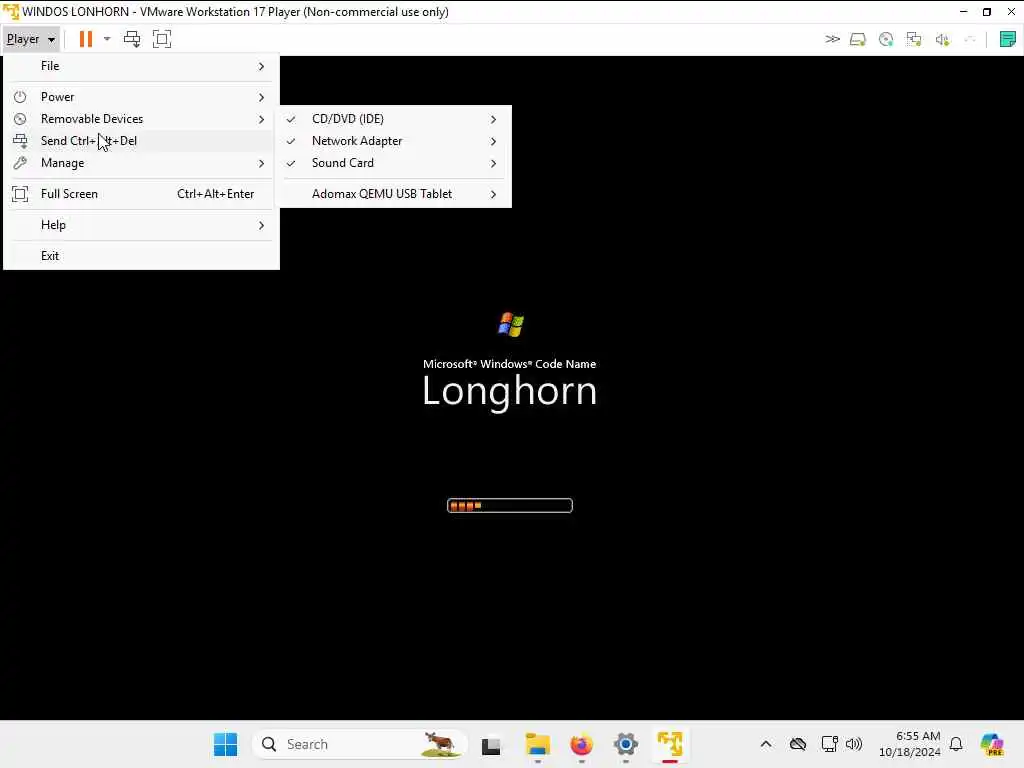Open Task View on the taskbar
Viewport: 1024px width, 768px height.
(491, 745)
